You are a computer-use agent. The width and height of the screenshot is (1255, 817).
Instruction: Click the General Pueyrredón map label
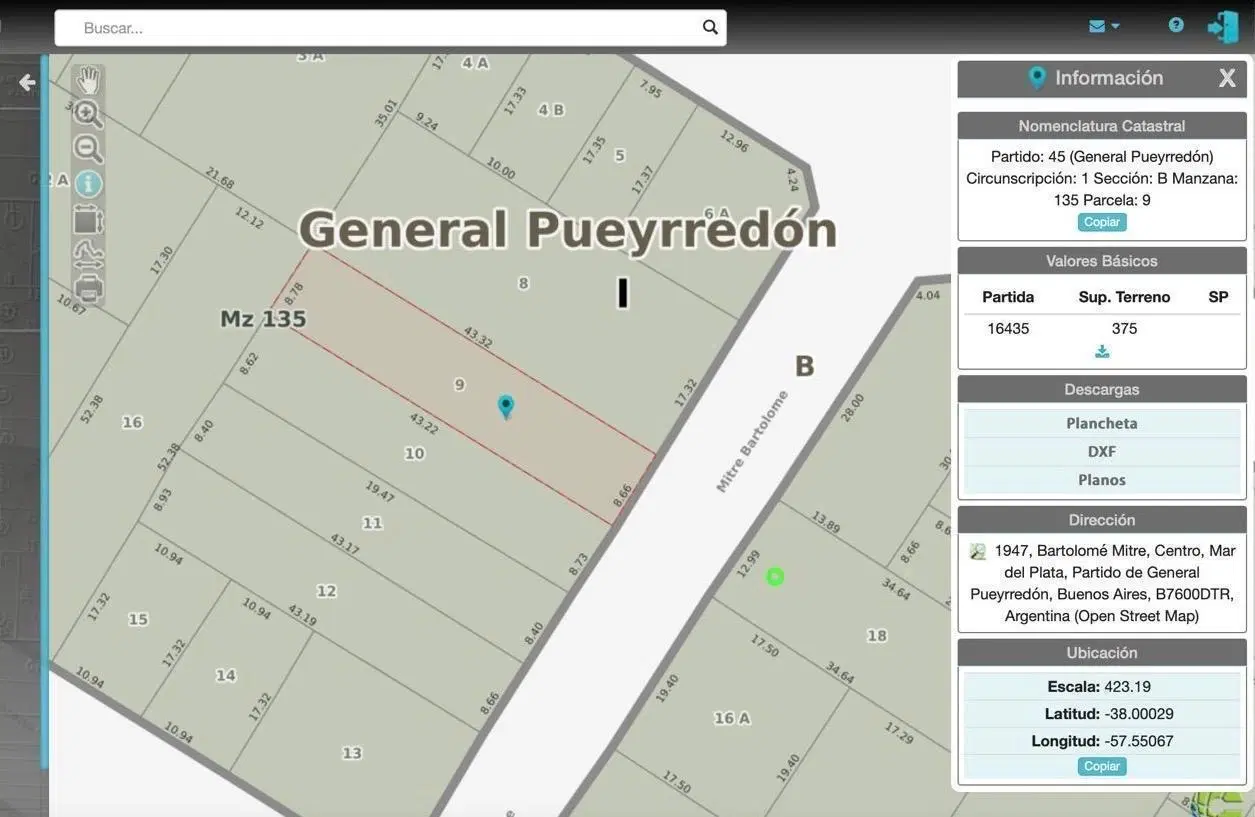coord(568,230)
